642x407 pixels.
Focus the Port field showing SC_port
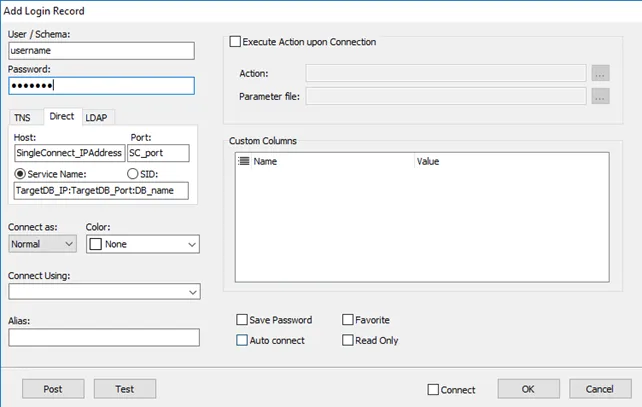pyautogui.click(x=158, y=153)
